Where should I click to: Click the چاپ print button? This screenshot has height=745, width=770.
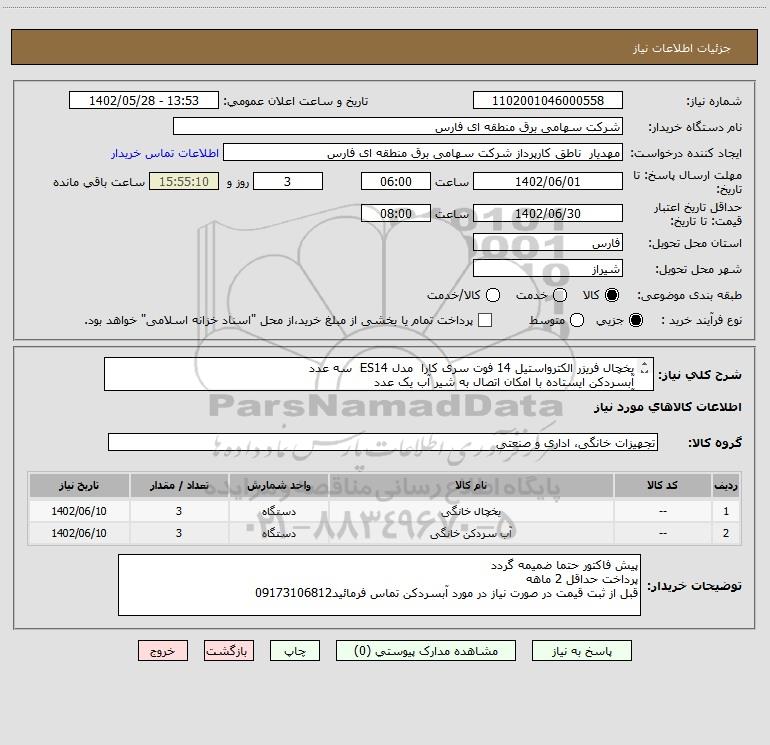pyautogui.click(x=295, y=651)
